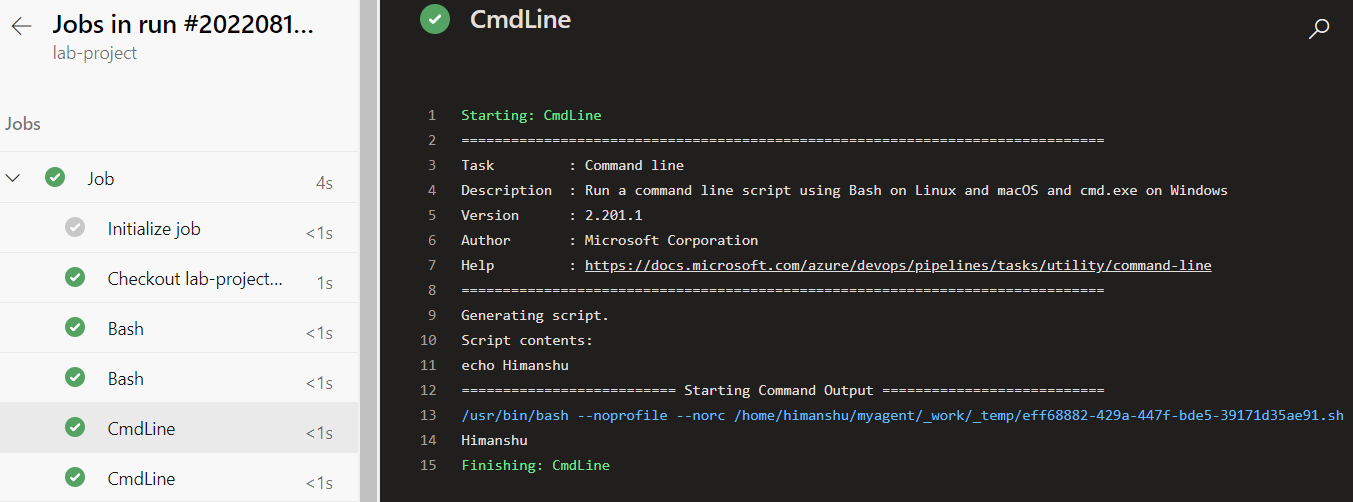
Task: Collapse the Job tree chevron
Action: pos(13,178)
